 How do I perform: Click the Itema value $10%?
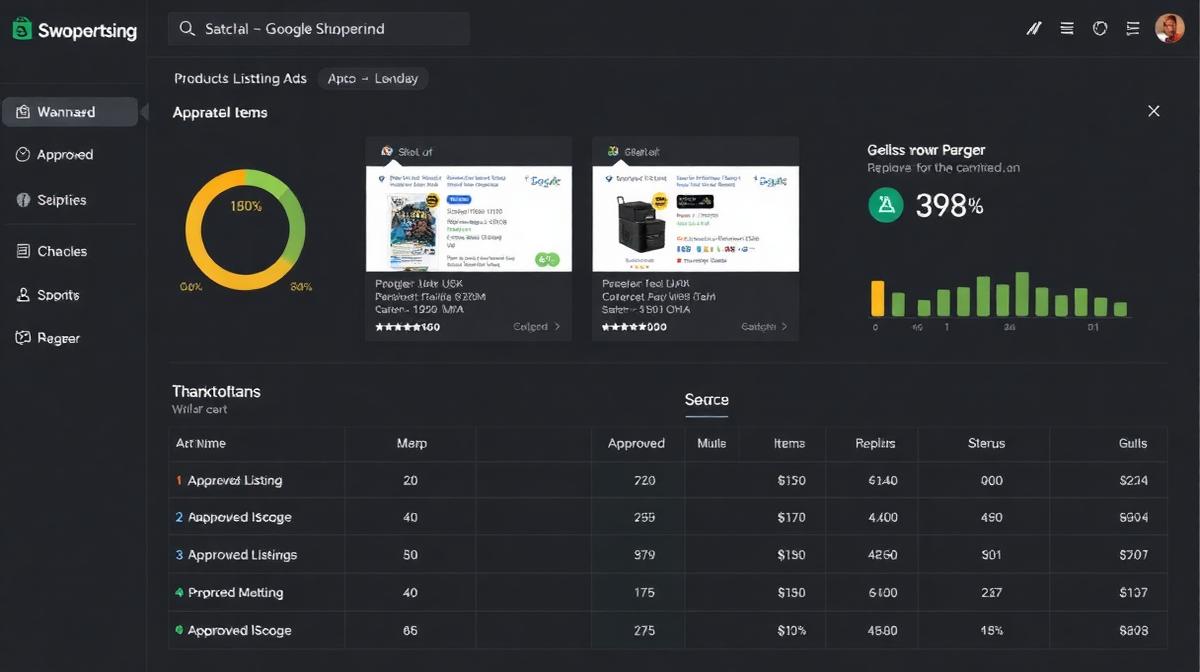[791, 631]
